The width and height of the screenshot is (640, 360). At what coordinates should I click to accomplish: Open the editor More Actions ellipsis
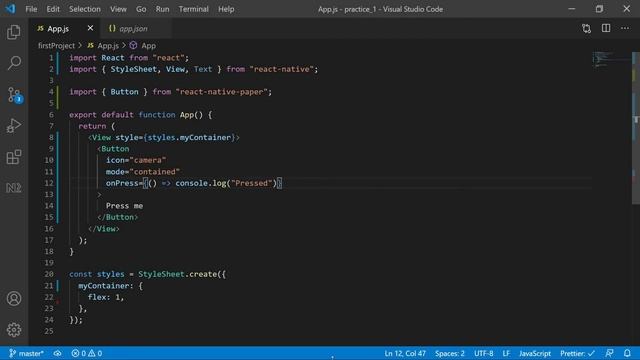pos(625,28)
